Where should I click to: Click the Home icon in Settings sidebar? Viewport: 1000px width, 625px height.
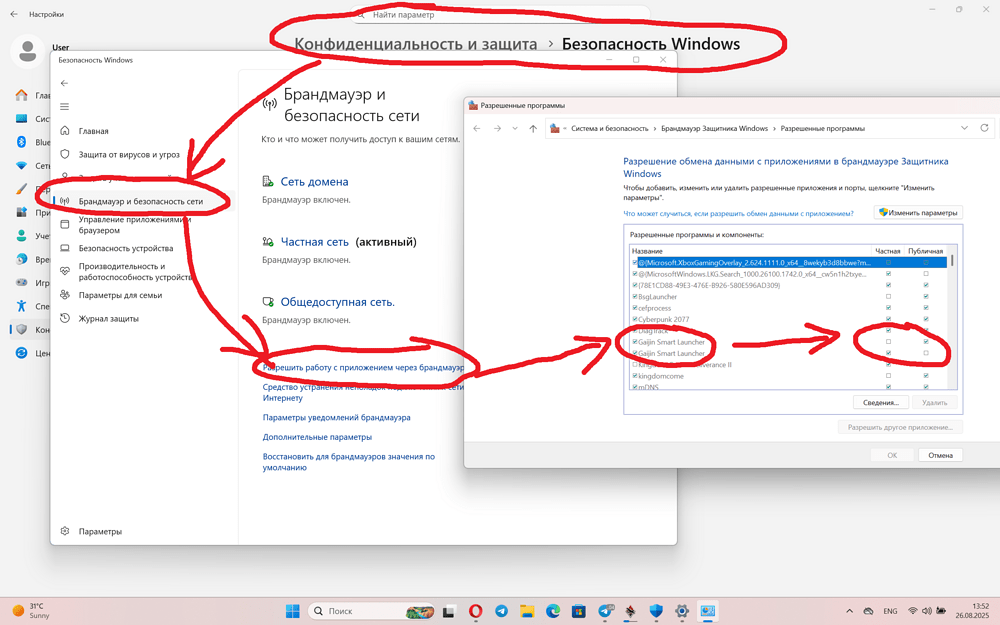coord(21,95)
